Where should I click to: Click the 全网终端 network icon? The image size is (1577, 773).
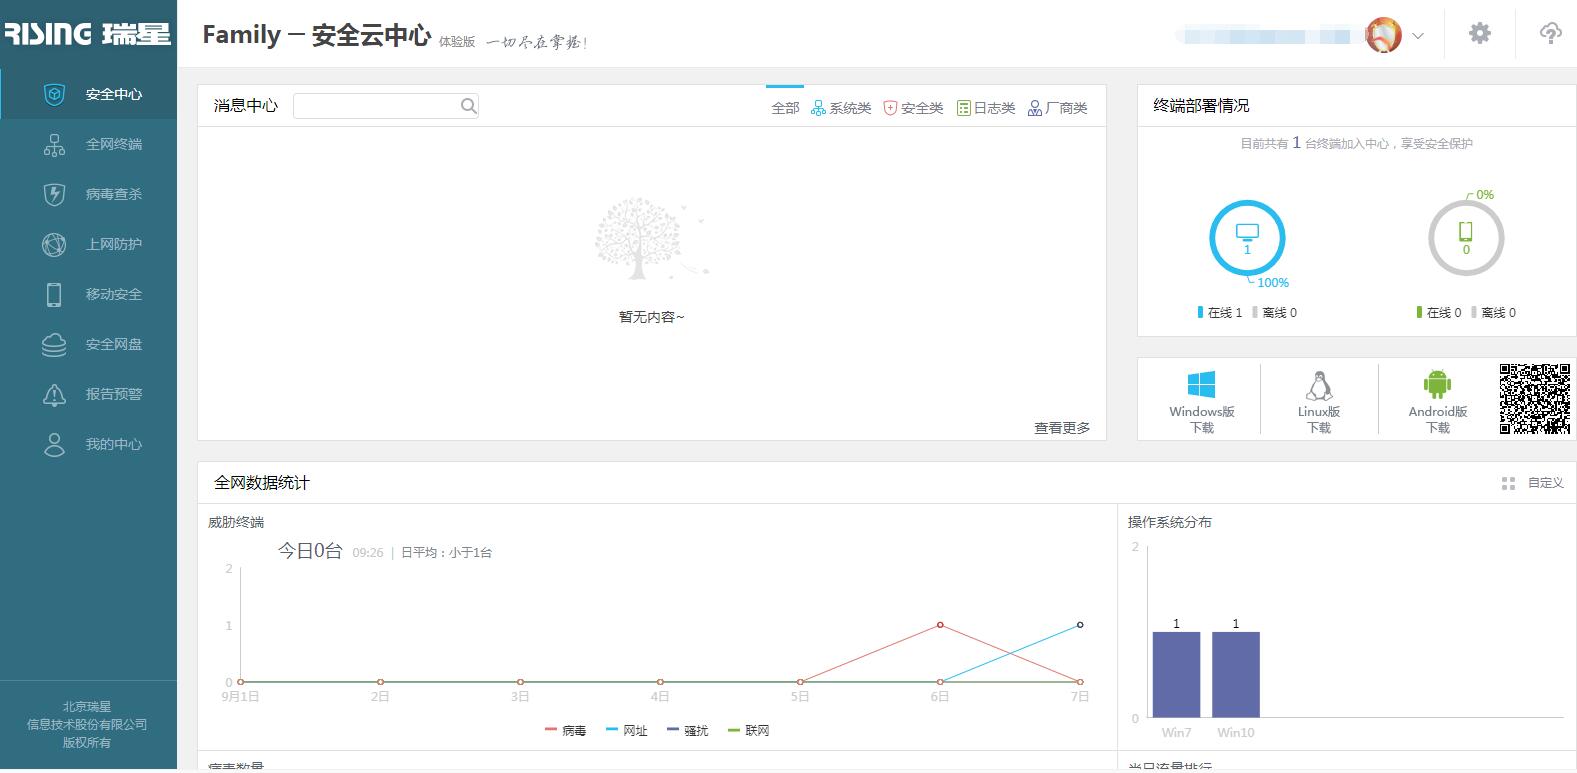click(54, 144)
